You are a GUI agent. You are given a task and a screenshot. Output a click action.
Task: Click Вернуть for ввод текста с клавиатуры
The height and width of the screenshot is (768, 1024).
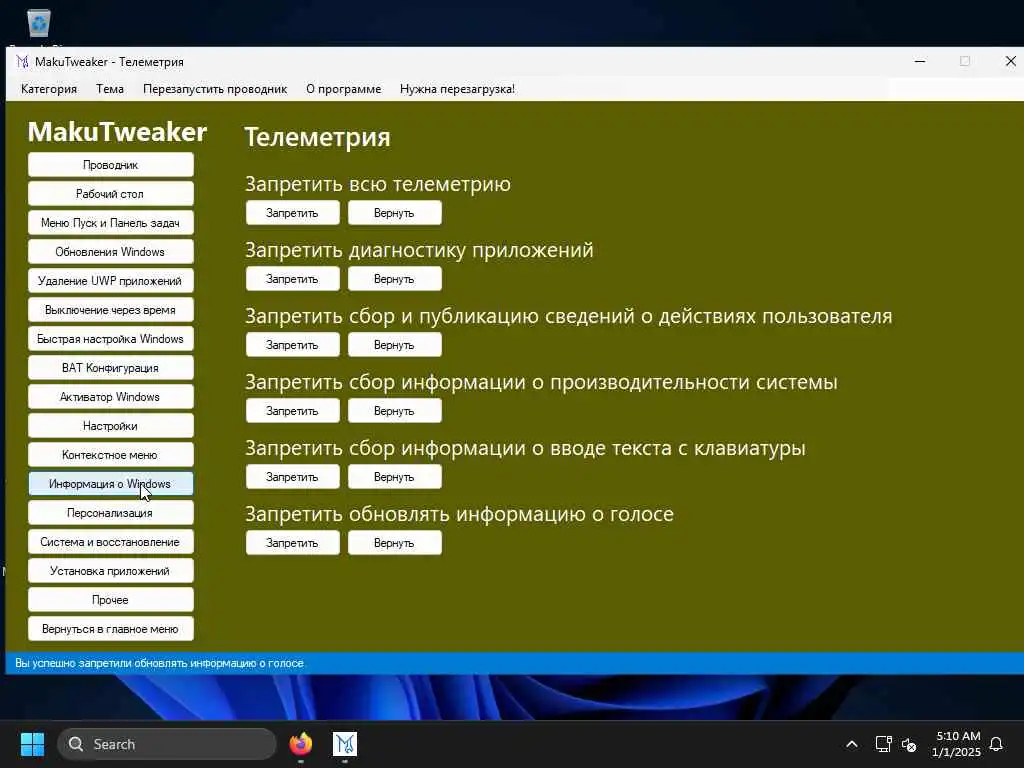click(x=394, y=477)
